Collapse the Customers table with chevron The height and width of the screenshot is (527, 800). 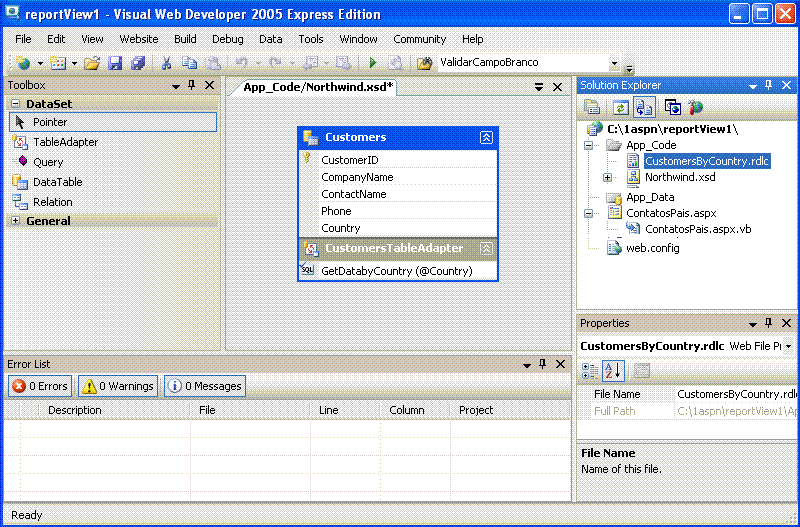pos(486,137)
